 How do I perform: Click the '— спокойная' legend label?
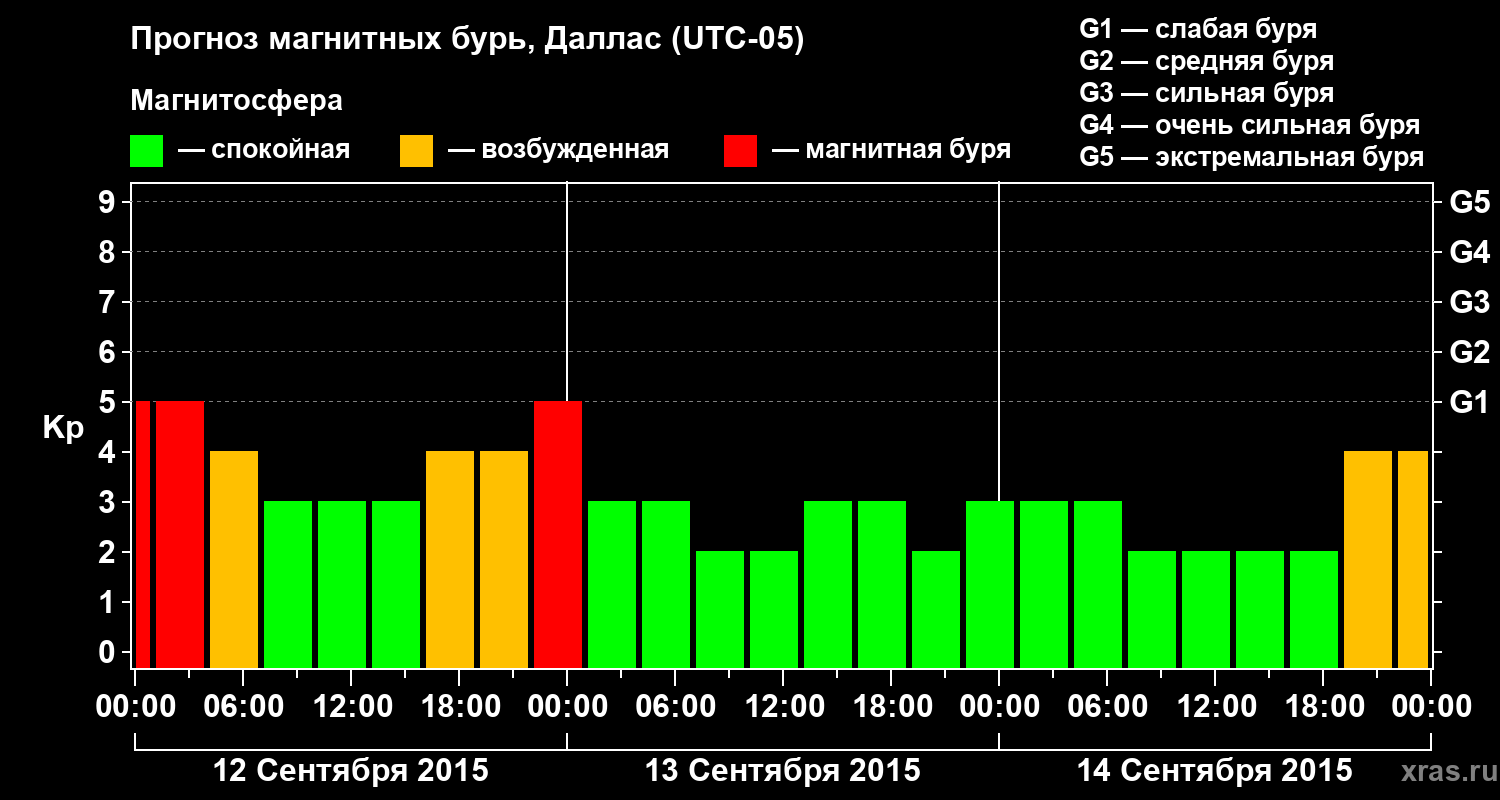(264, 151)
